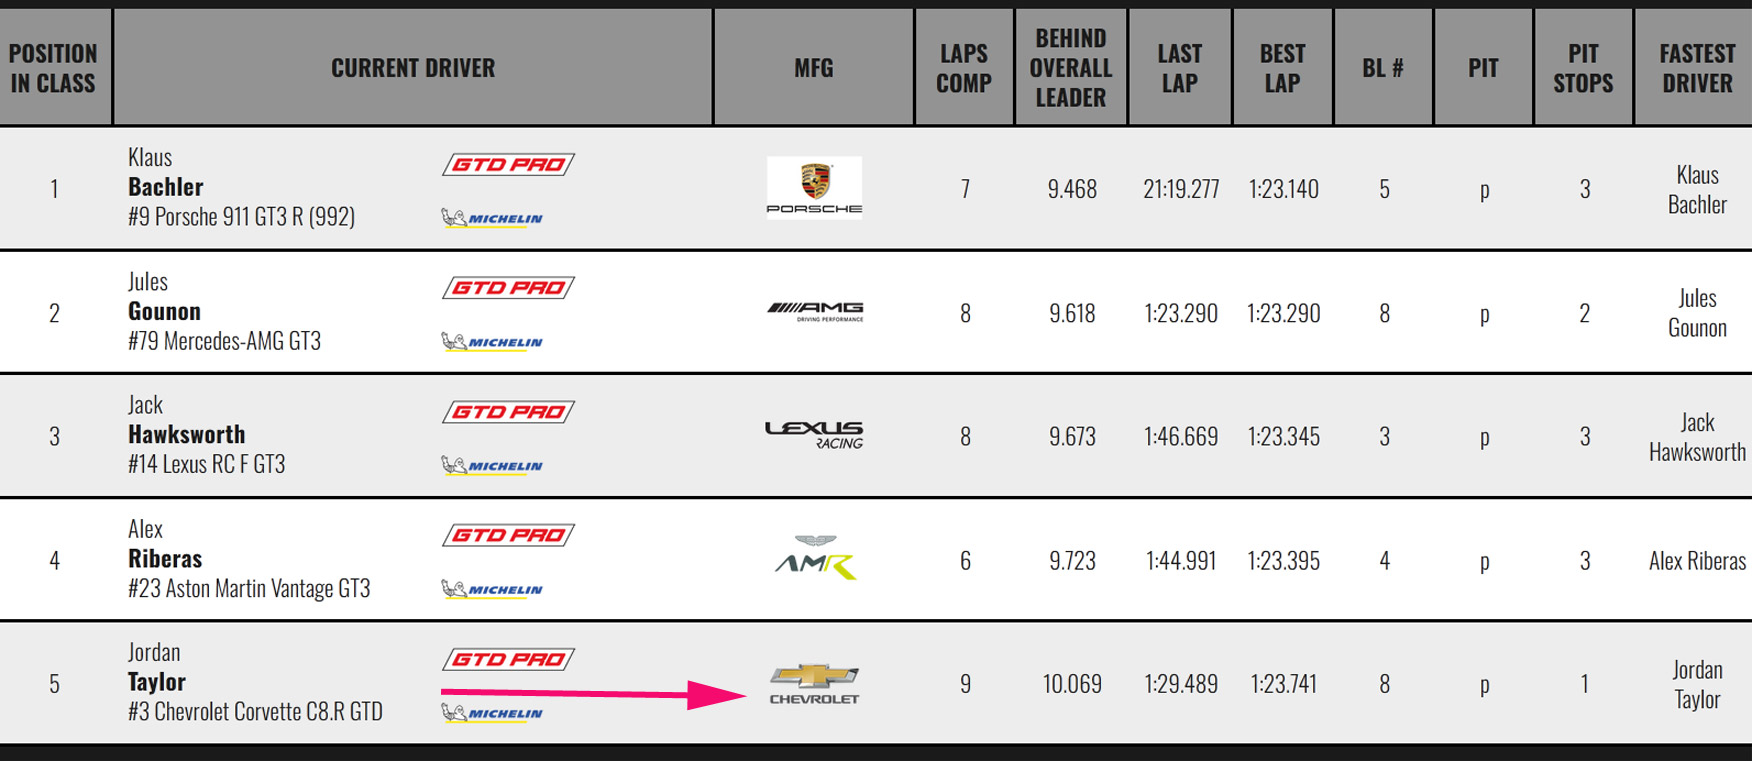The width and height of the screenshot is (1752, 761).
Task: Sort by Best Lap column header
Action: pos(1282,68)
